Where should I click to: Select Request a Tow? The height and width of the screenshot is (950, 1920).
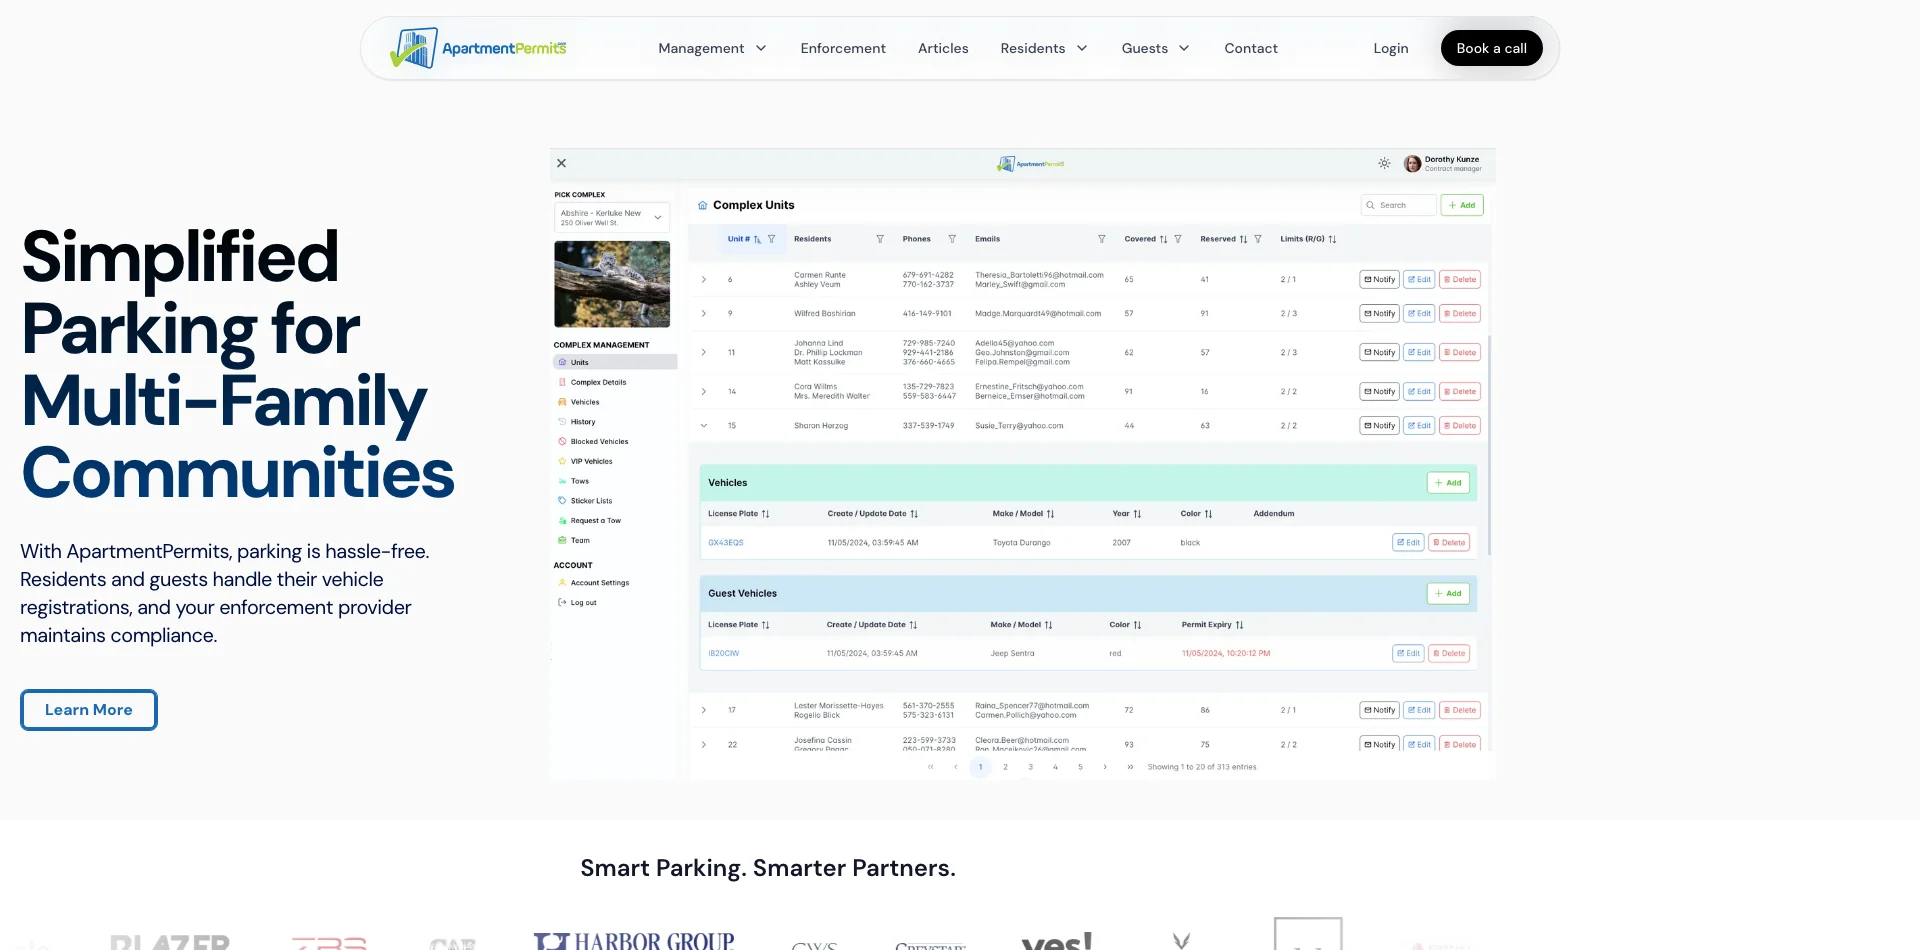596,520
